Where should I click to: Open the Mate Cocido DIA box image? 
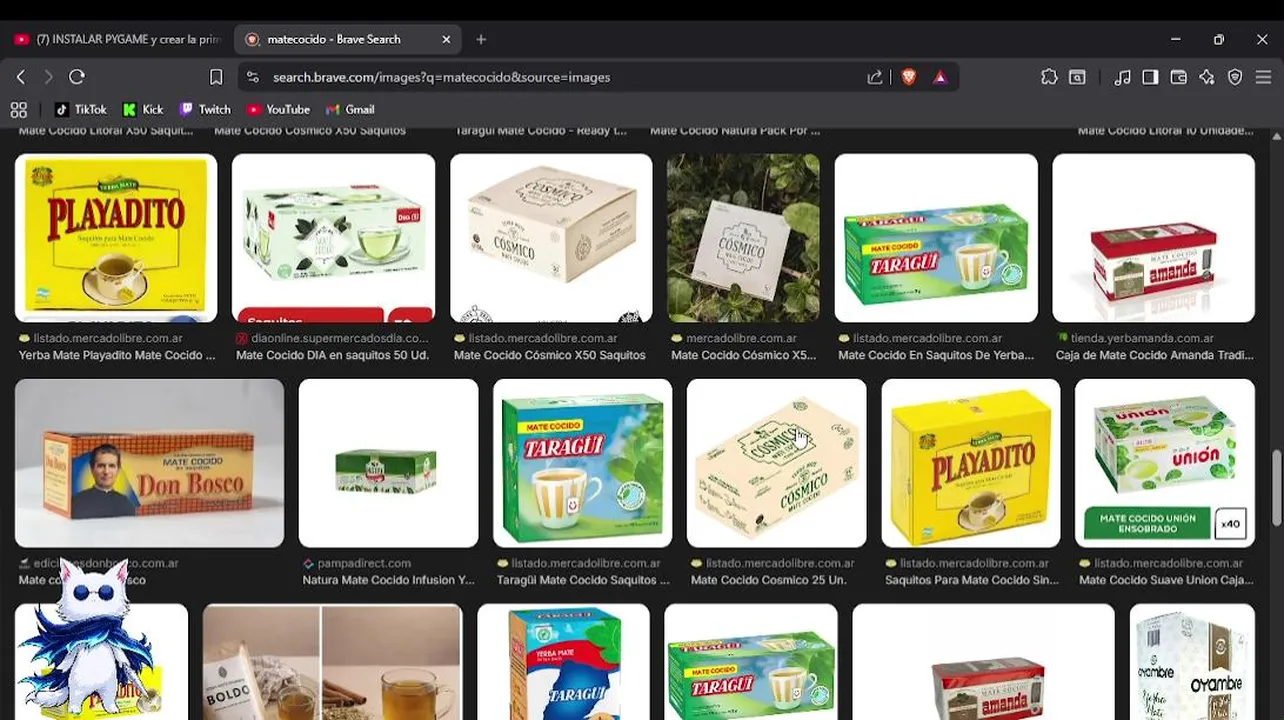(x=333, y=238)
